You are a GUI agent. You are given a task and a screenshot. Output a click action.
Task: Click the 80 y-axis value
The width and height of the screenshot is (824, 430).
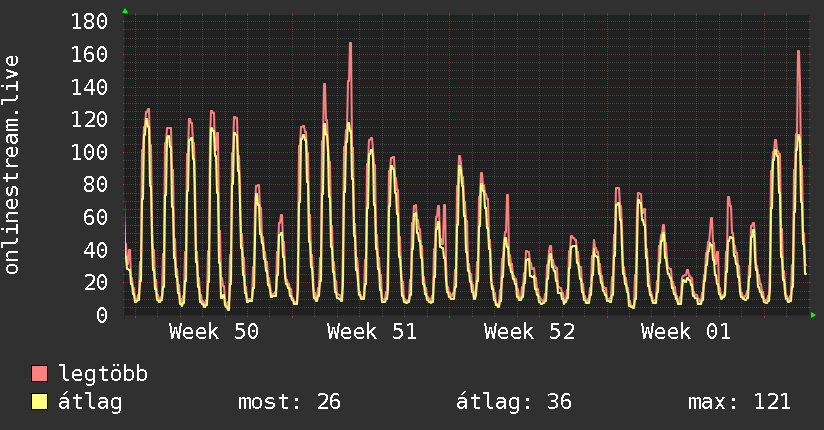tap(96, 185)
